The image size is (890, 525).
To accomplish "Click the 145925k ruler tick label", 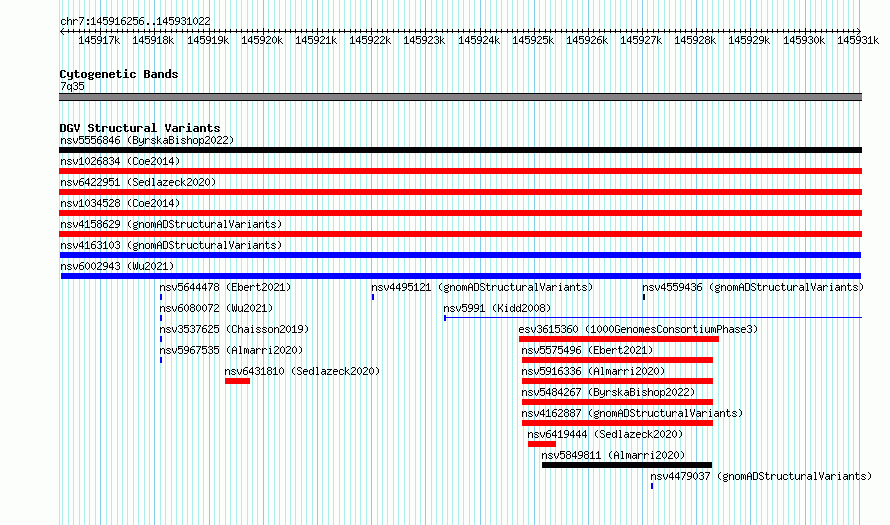I will (x=532, y=40).
